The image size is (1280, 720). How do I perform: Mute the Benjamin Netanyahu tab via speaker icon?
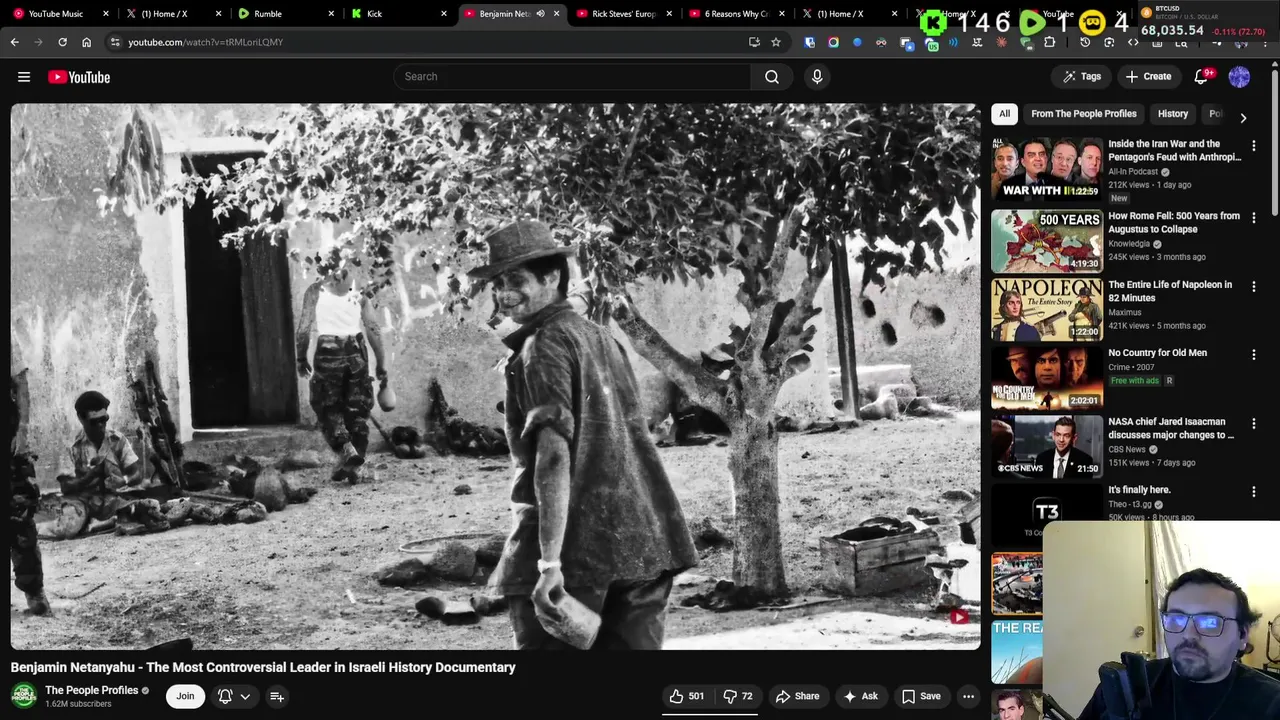point(540,14)
